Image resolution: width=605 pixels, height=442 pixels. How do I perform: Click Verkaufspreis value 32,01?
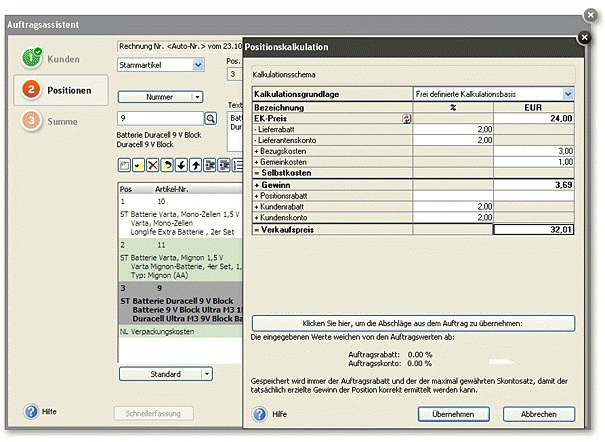534,229
